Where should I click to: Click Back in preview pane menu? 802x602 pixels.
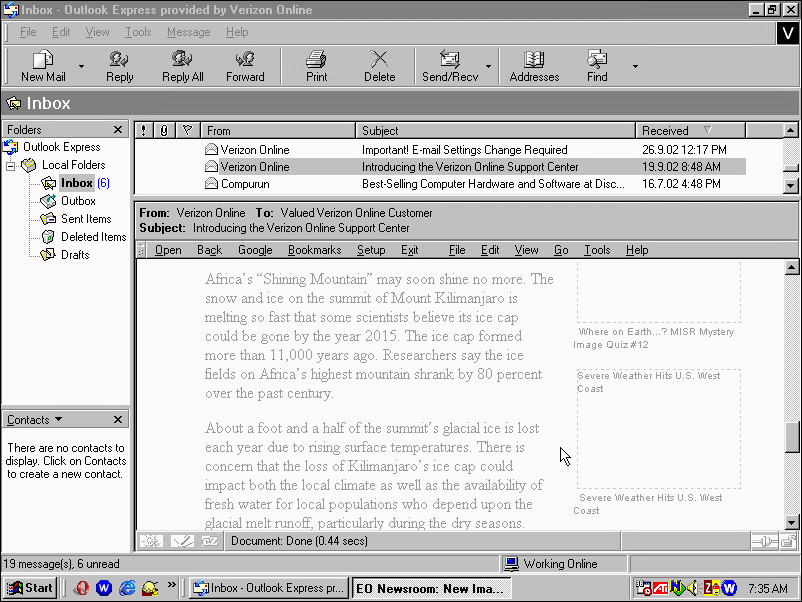tap(209, 250)
